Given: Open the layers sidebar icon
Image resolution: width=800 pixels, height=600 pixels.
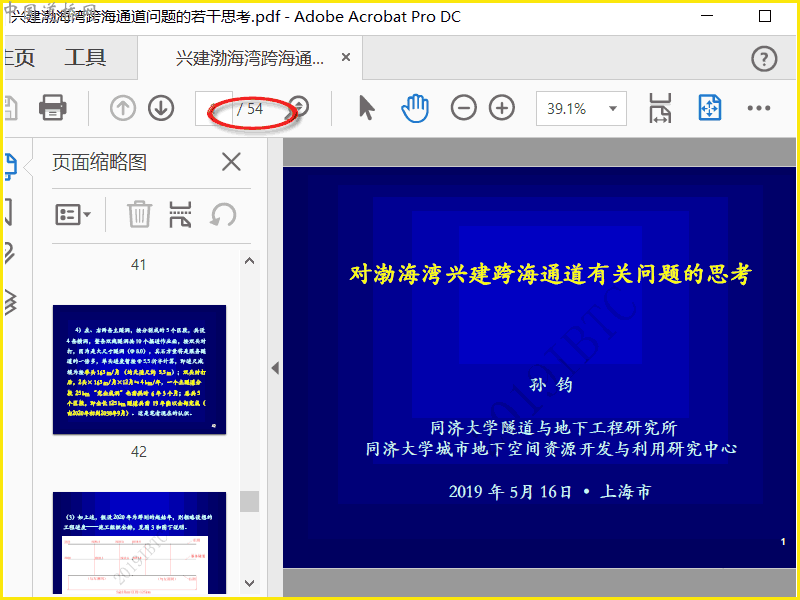Looking at the screenshot, I should [10, 302].
